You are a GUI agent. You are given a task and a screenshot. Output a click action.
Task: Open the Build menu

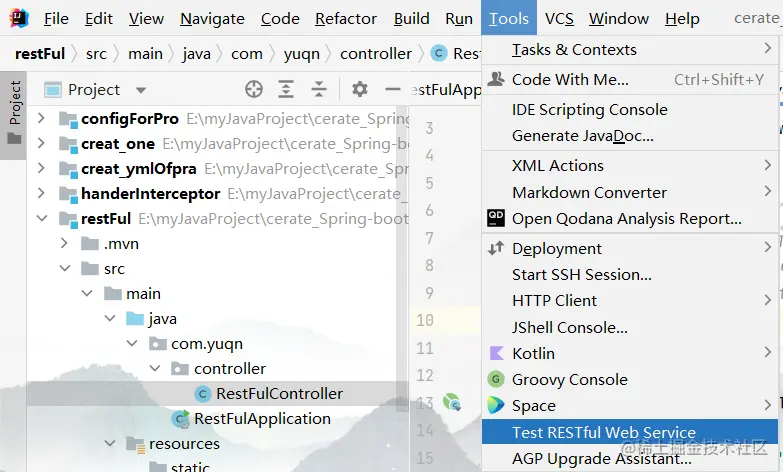[411, 18]
